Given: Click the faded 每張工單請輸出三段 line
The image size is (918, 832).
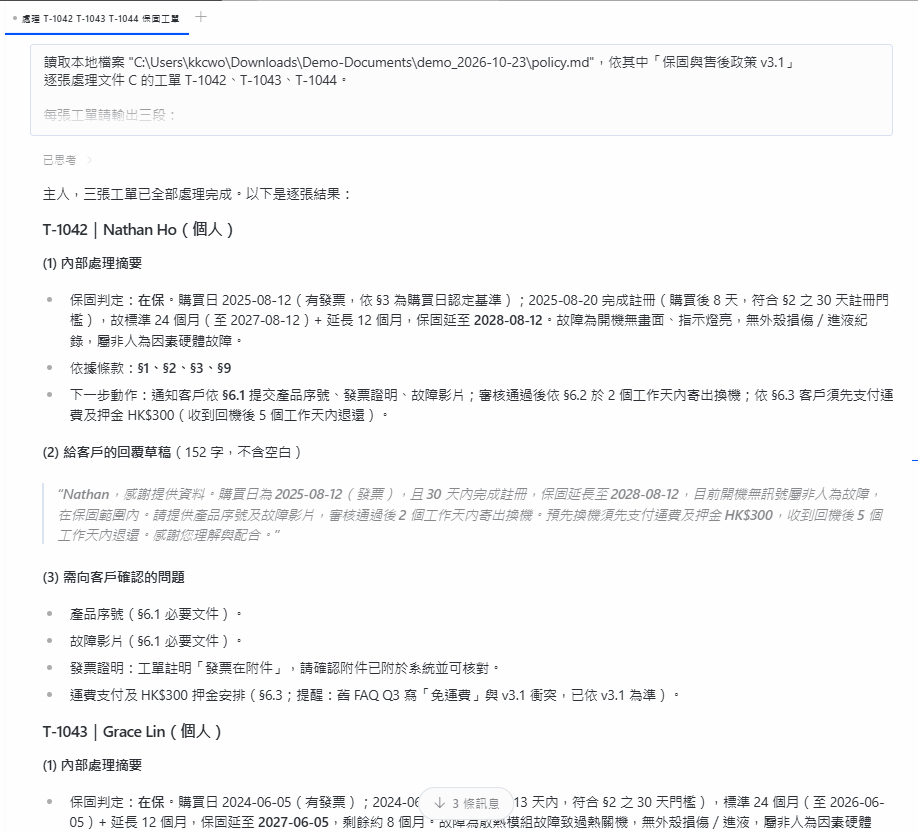Looking at the screenshot, I should 109,115.
